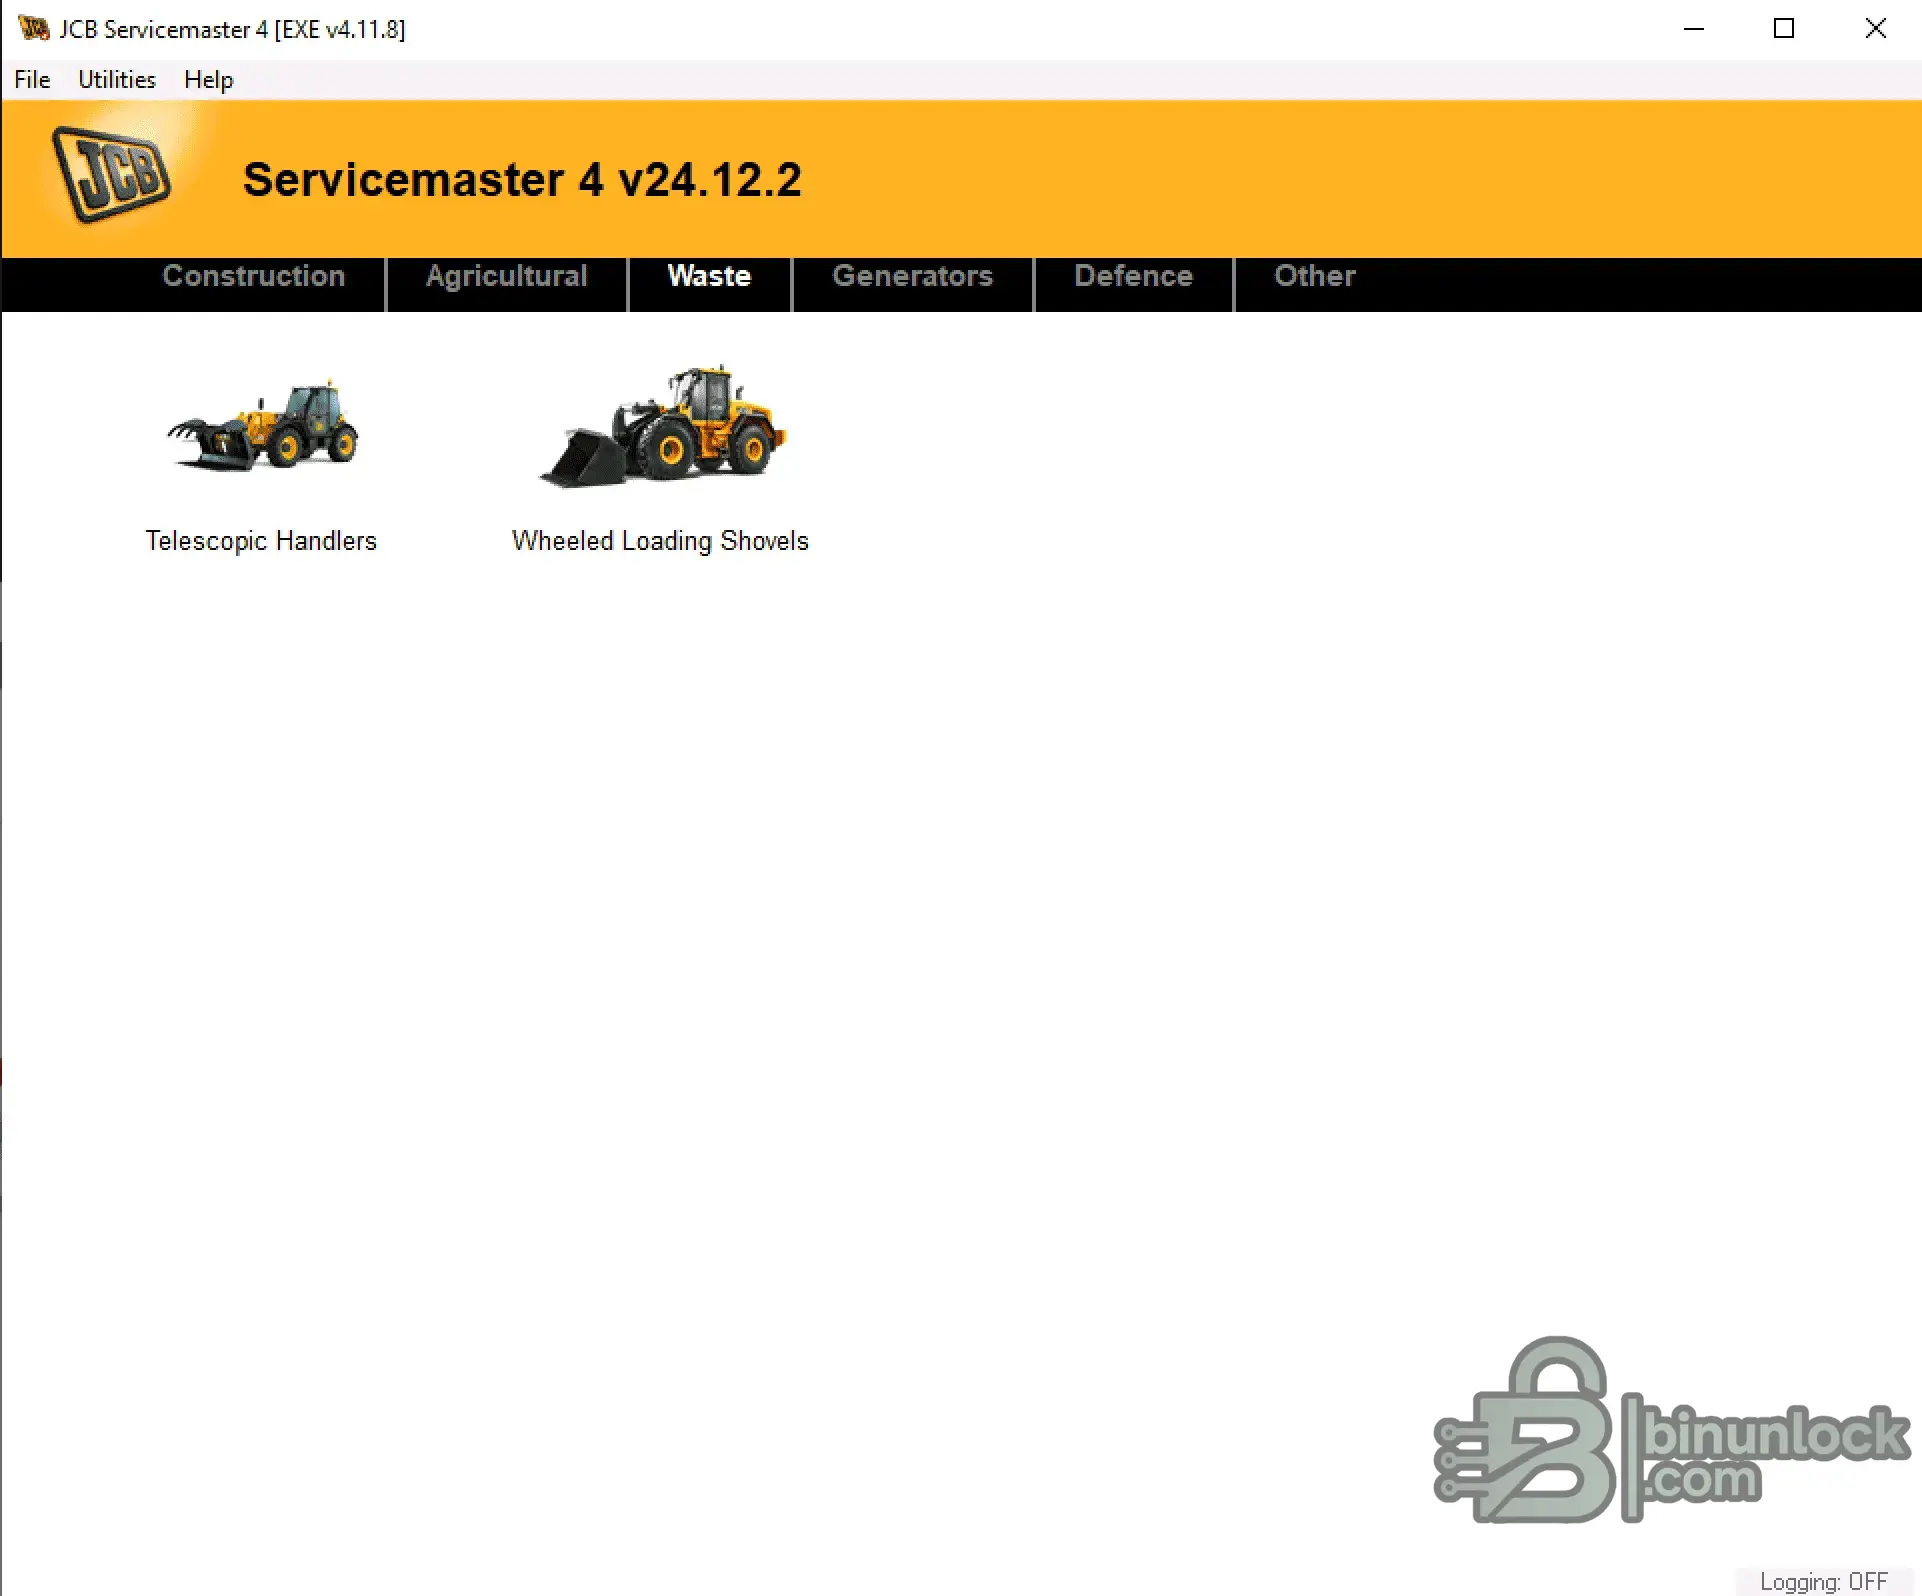This screenshot has height=1596, width=1922.
Task: Switch to the Other tab
Action: click(1315, 276)
